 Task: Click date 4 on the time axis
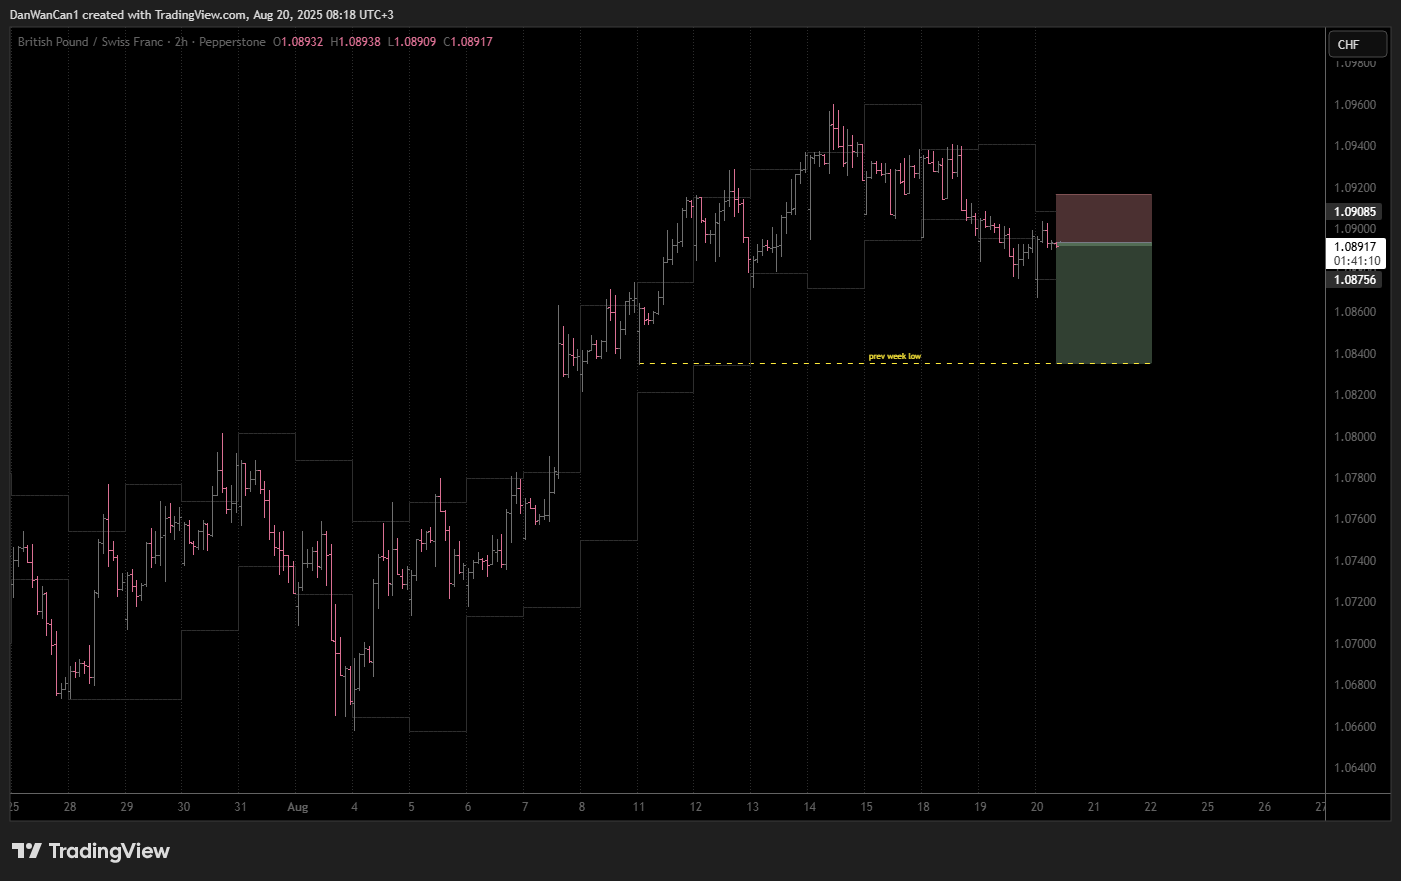click(x=354, y=807)
